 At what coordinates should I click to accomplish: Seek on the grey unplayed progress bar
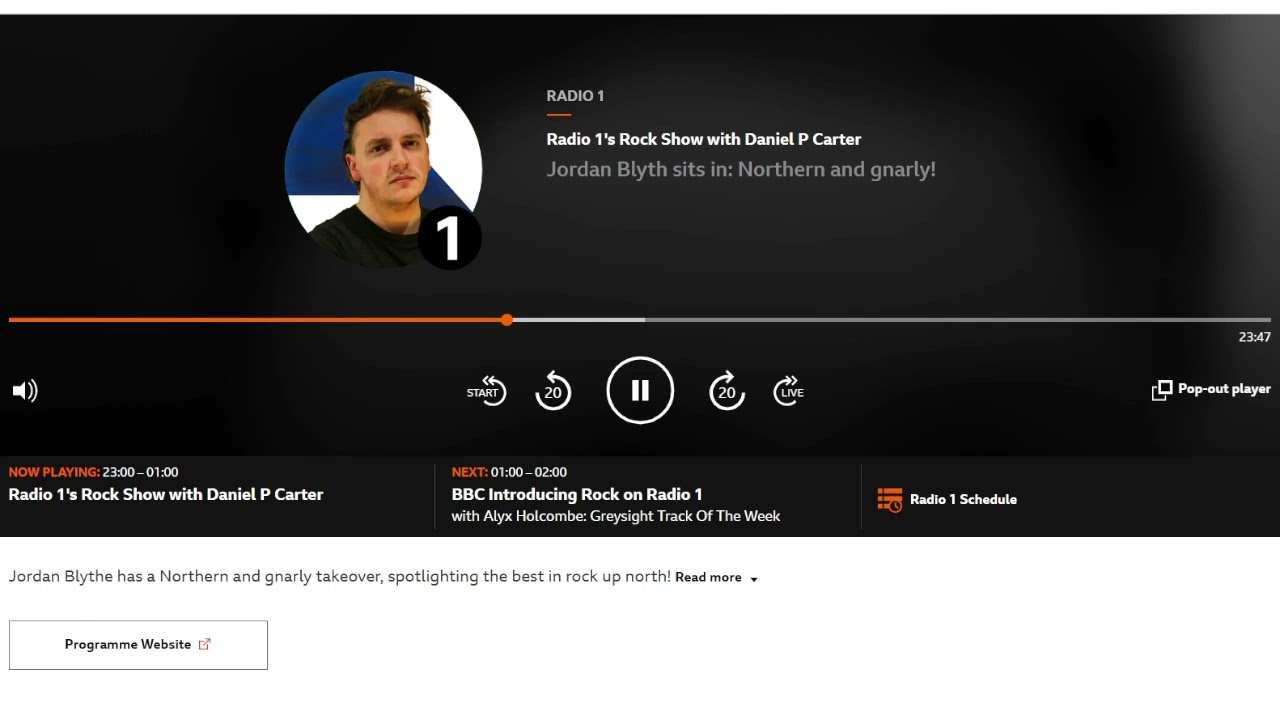point(957,320)
